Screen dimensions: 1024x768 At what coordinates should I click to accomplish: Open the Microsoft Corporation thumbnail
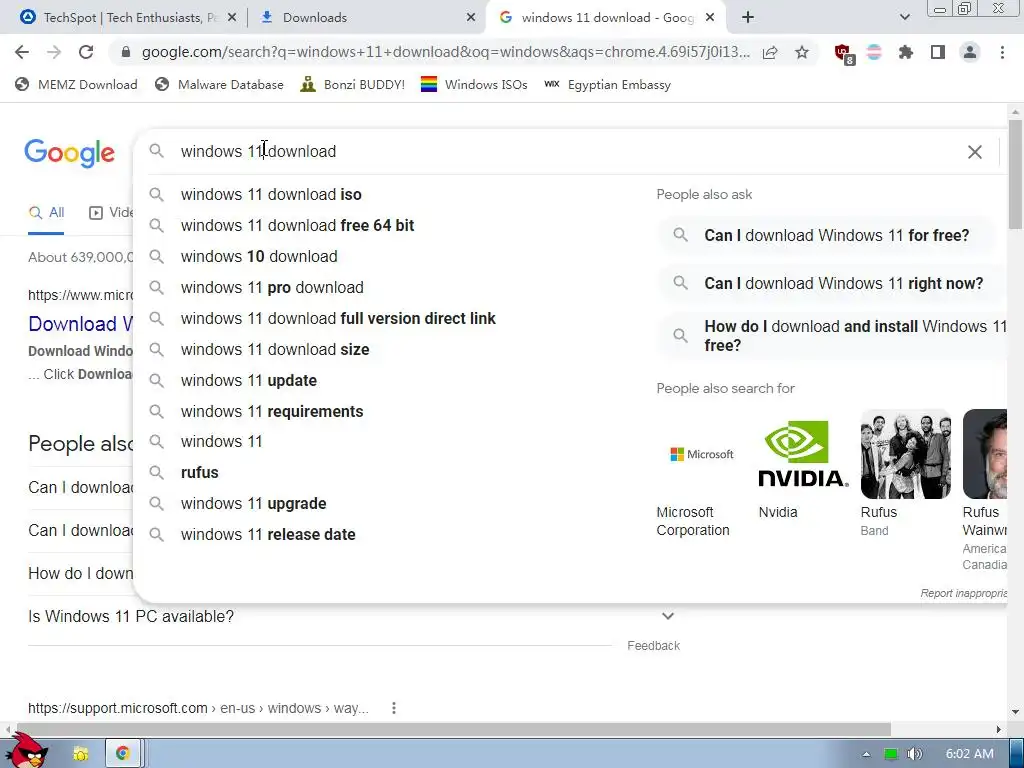point(701,454)
